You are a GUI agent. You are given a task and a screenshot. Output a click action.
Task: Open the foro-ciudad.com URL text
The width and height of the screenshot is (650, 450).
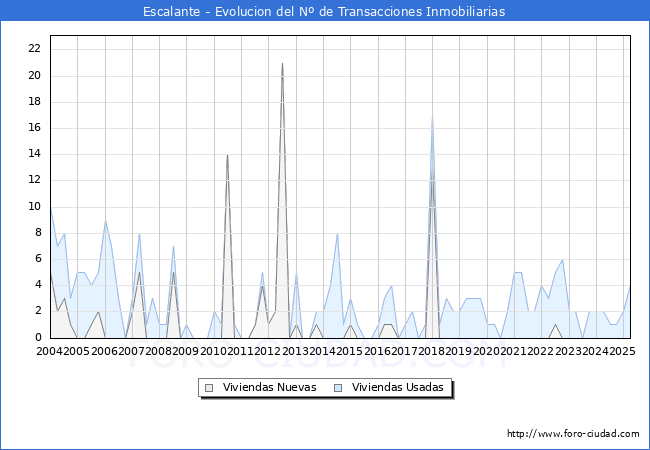(x=573, y=434)
